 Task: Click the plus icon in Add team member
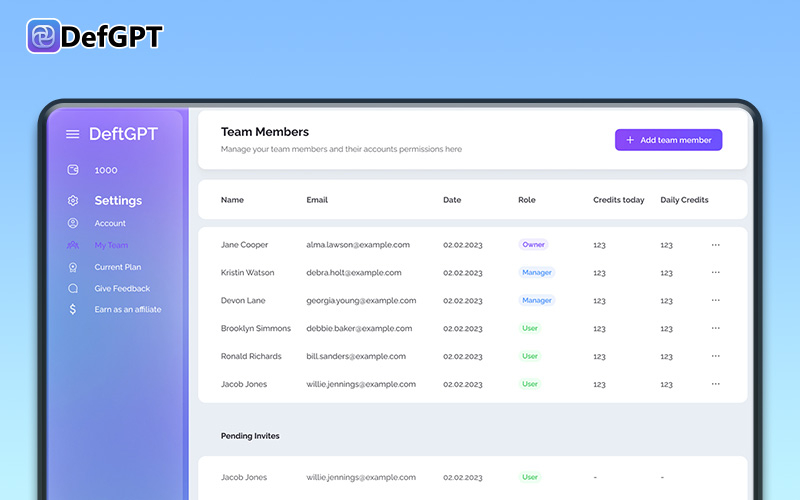coord(630,140)
